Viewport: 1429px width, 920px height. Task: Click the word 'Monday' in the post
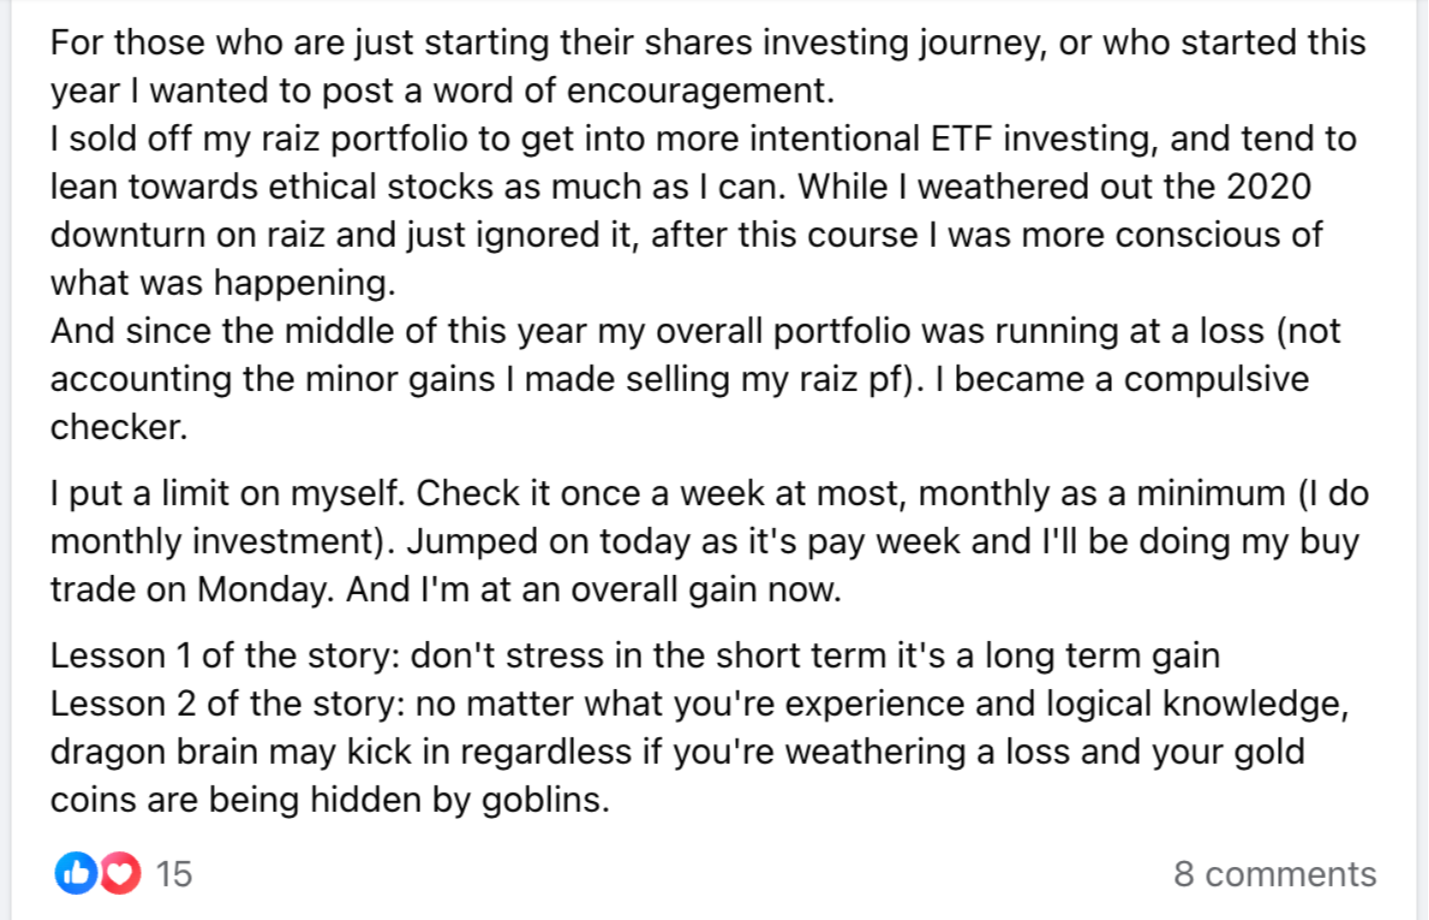263,589
